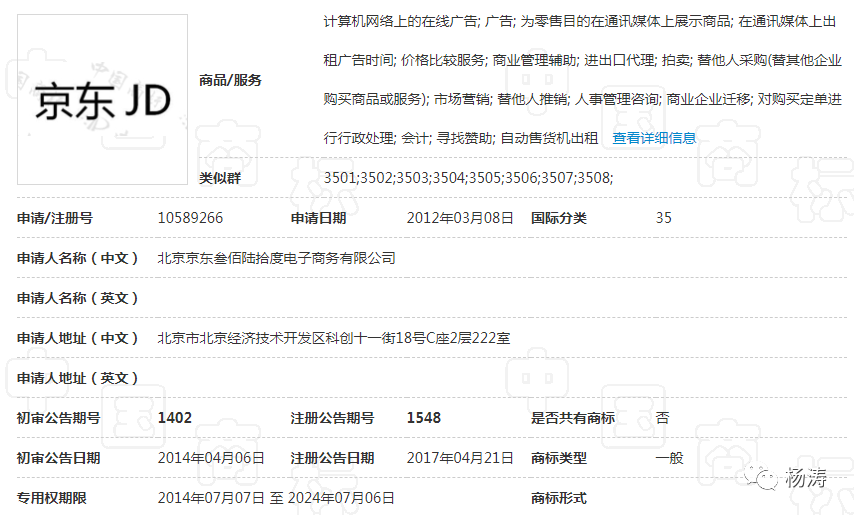Click the 商标形式 label
The image size is (854, 515).
pyautogui.click(x=559, y=498)
